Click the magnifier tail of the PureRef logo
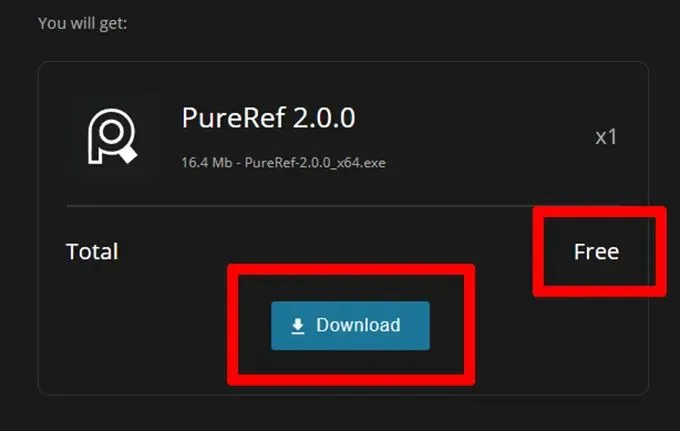 click(x=128, y=154)
